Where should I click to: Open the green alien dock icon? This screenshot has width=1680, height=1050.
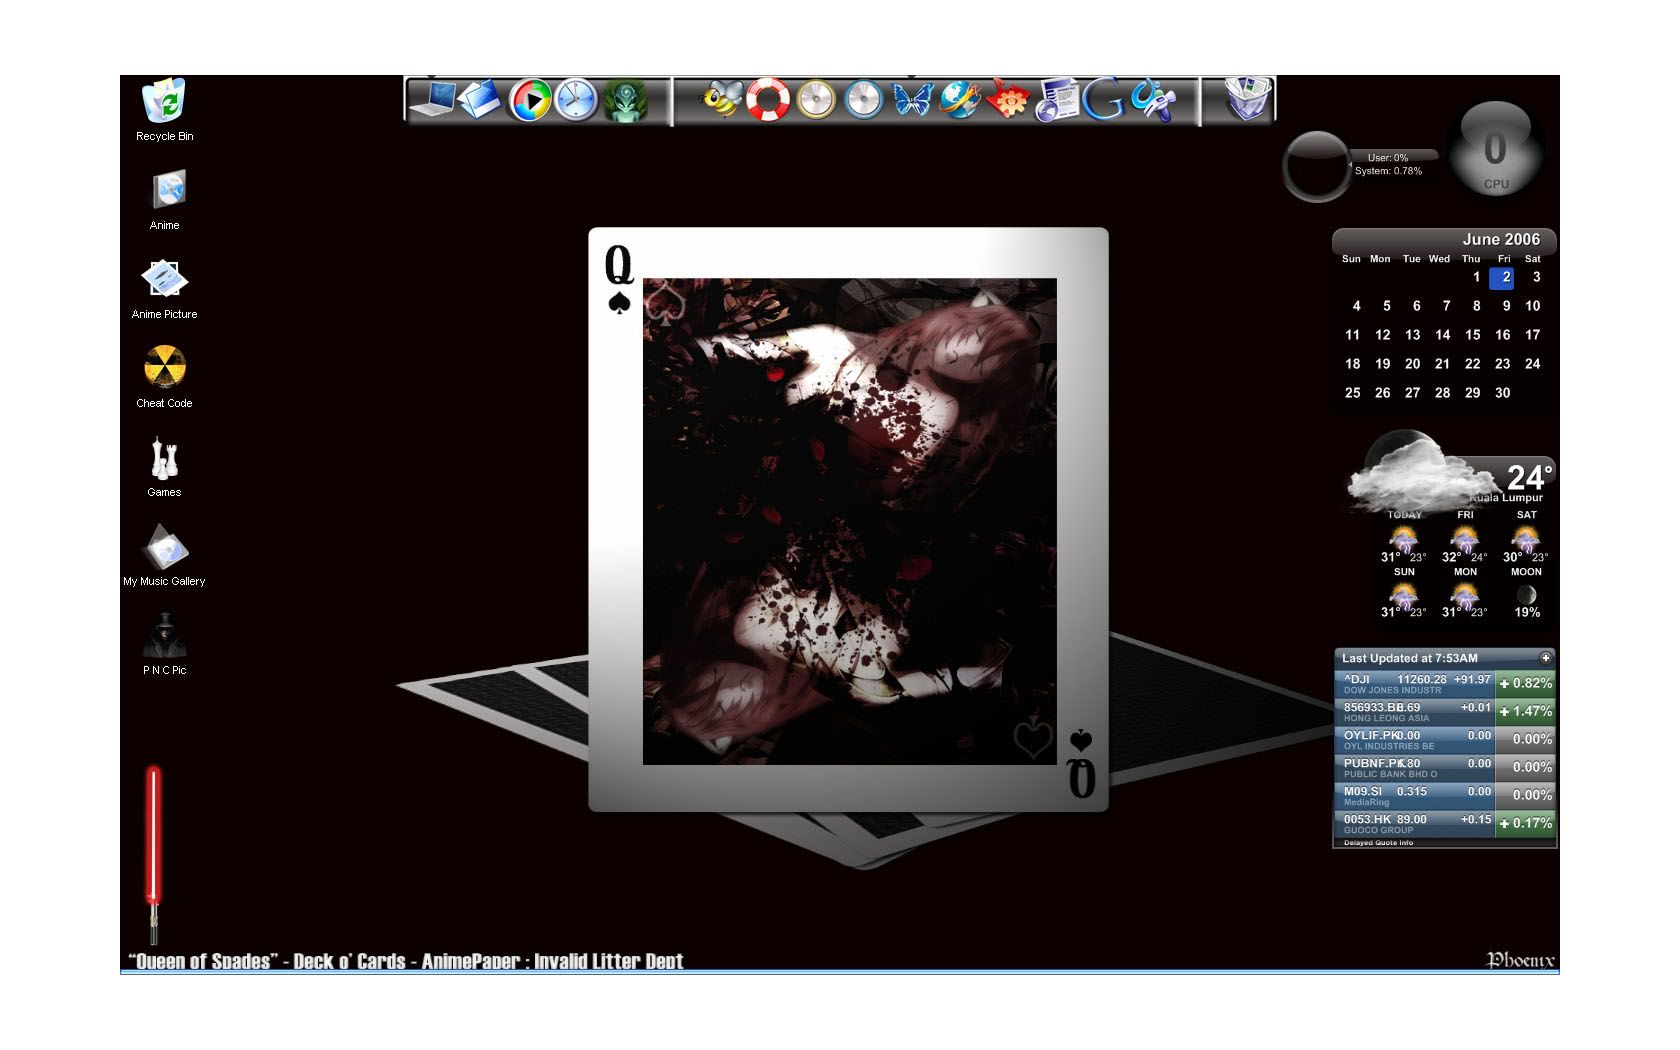coord(625,101)
